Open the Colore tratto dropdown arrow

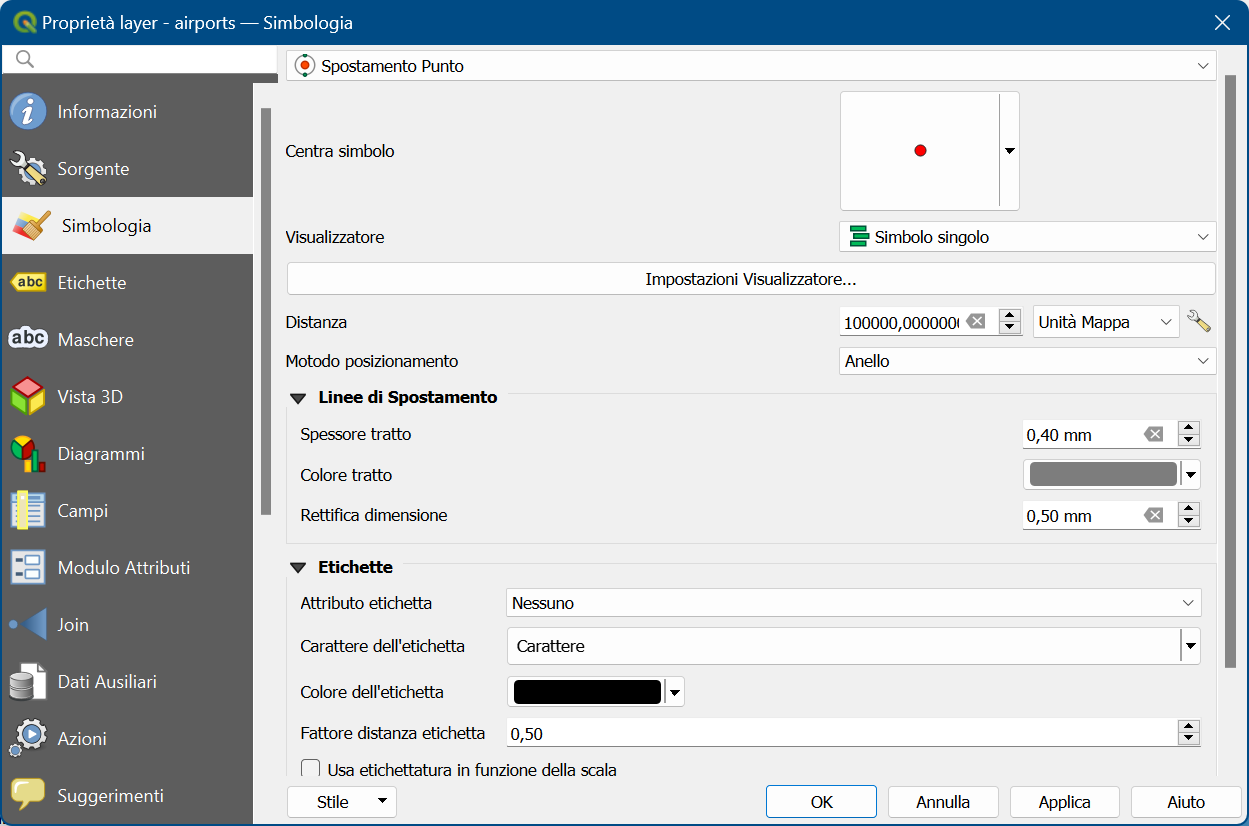(x=1191, y=475)
